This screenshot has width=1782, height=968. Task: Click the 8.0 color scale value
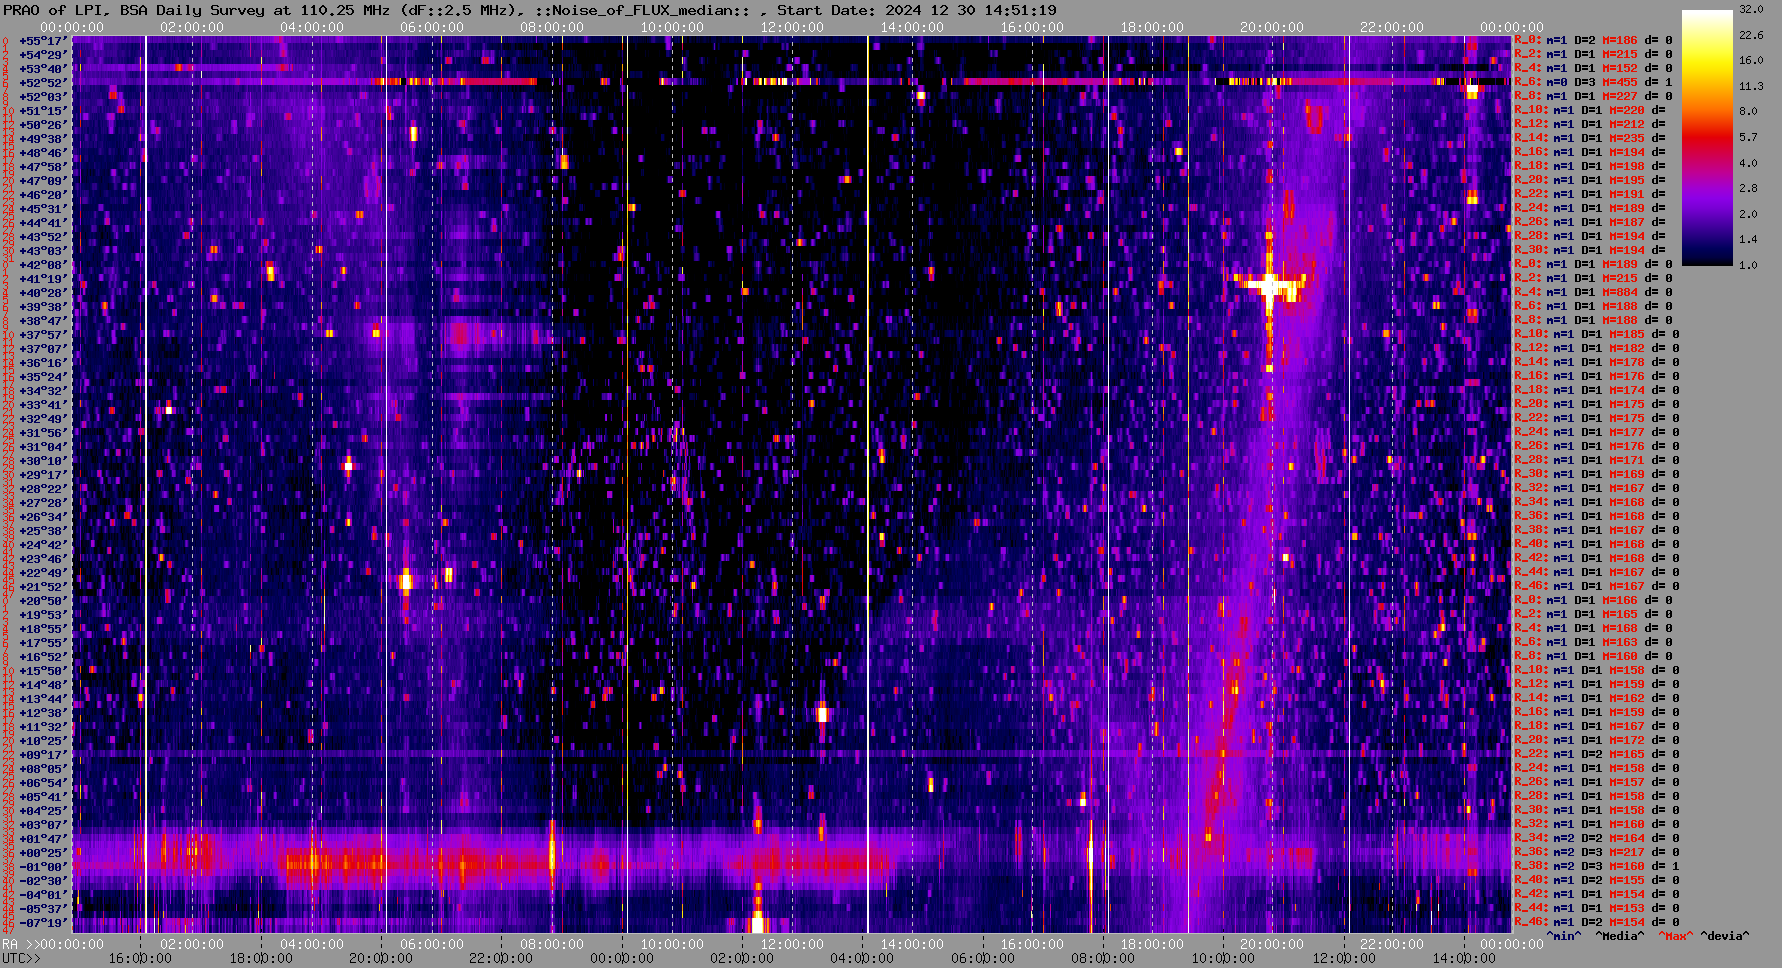(1747, 111)
